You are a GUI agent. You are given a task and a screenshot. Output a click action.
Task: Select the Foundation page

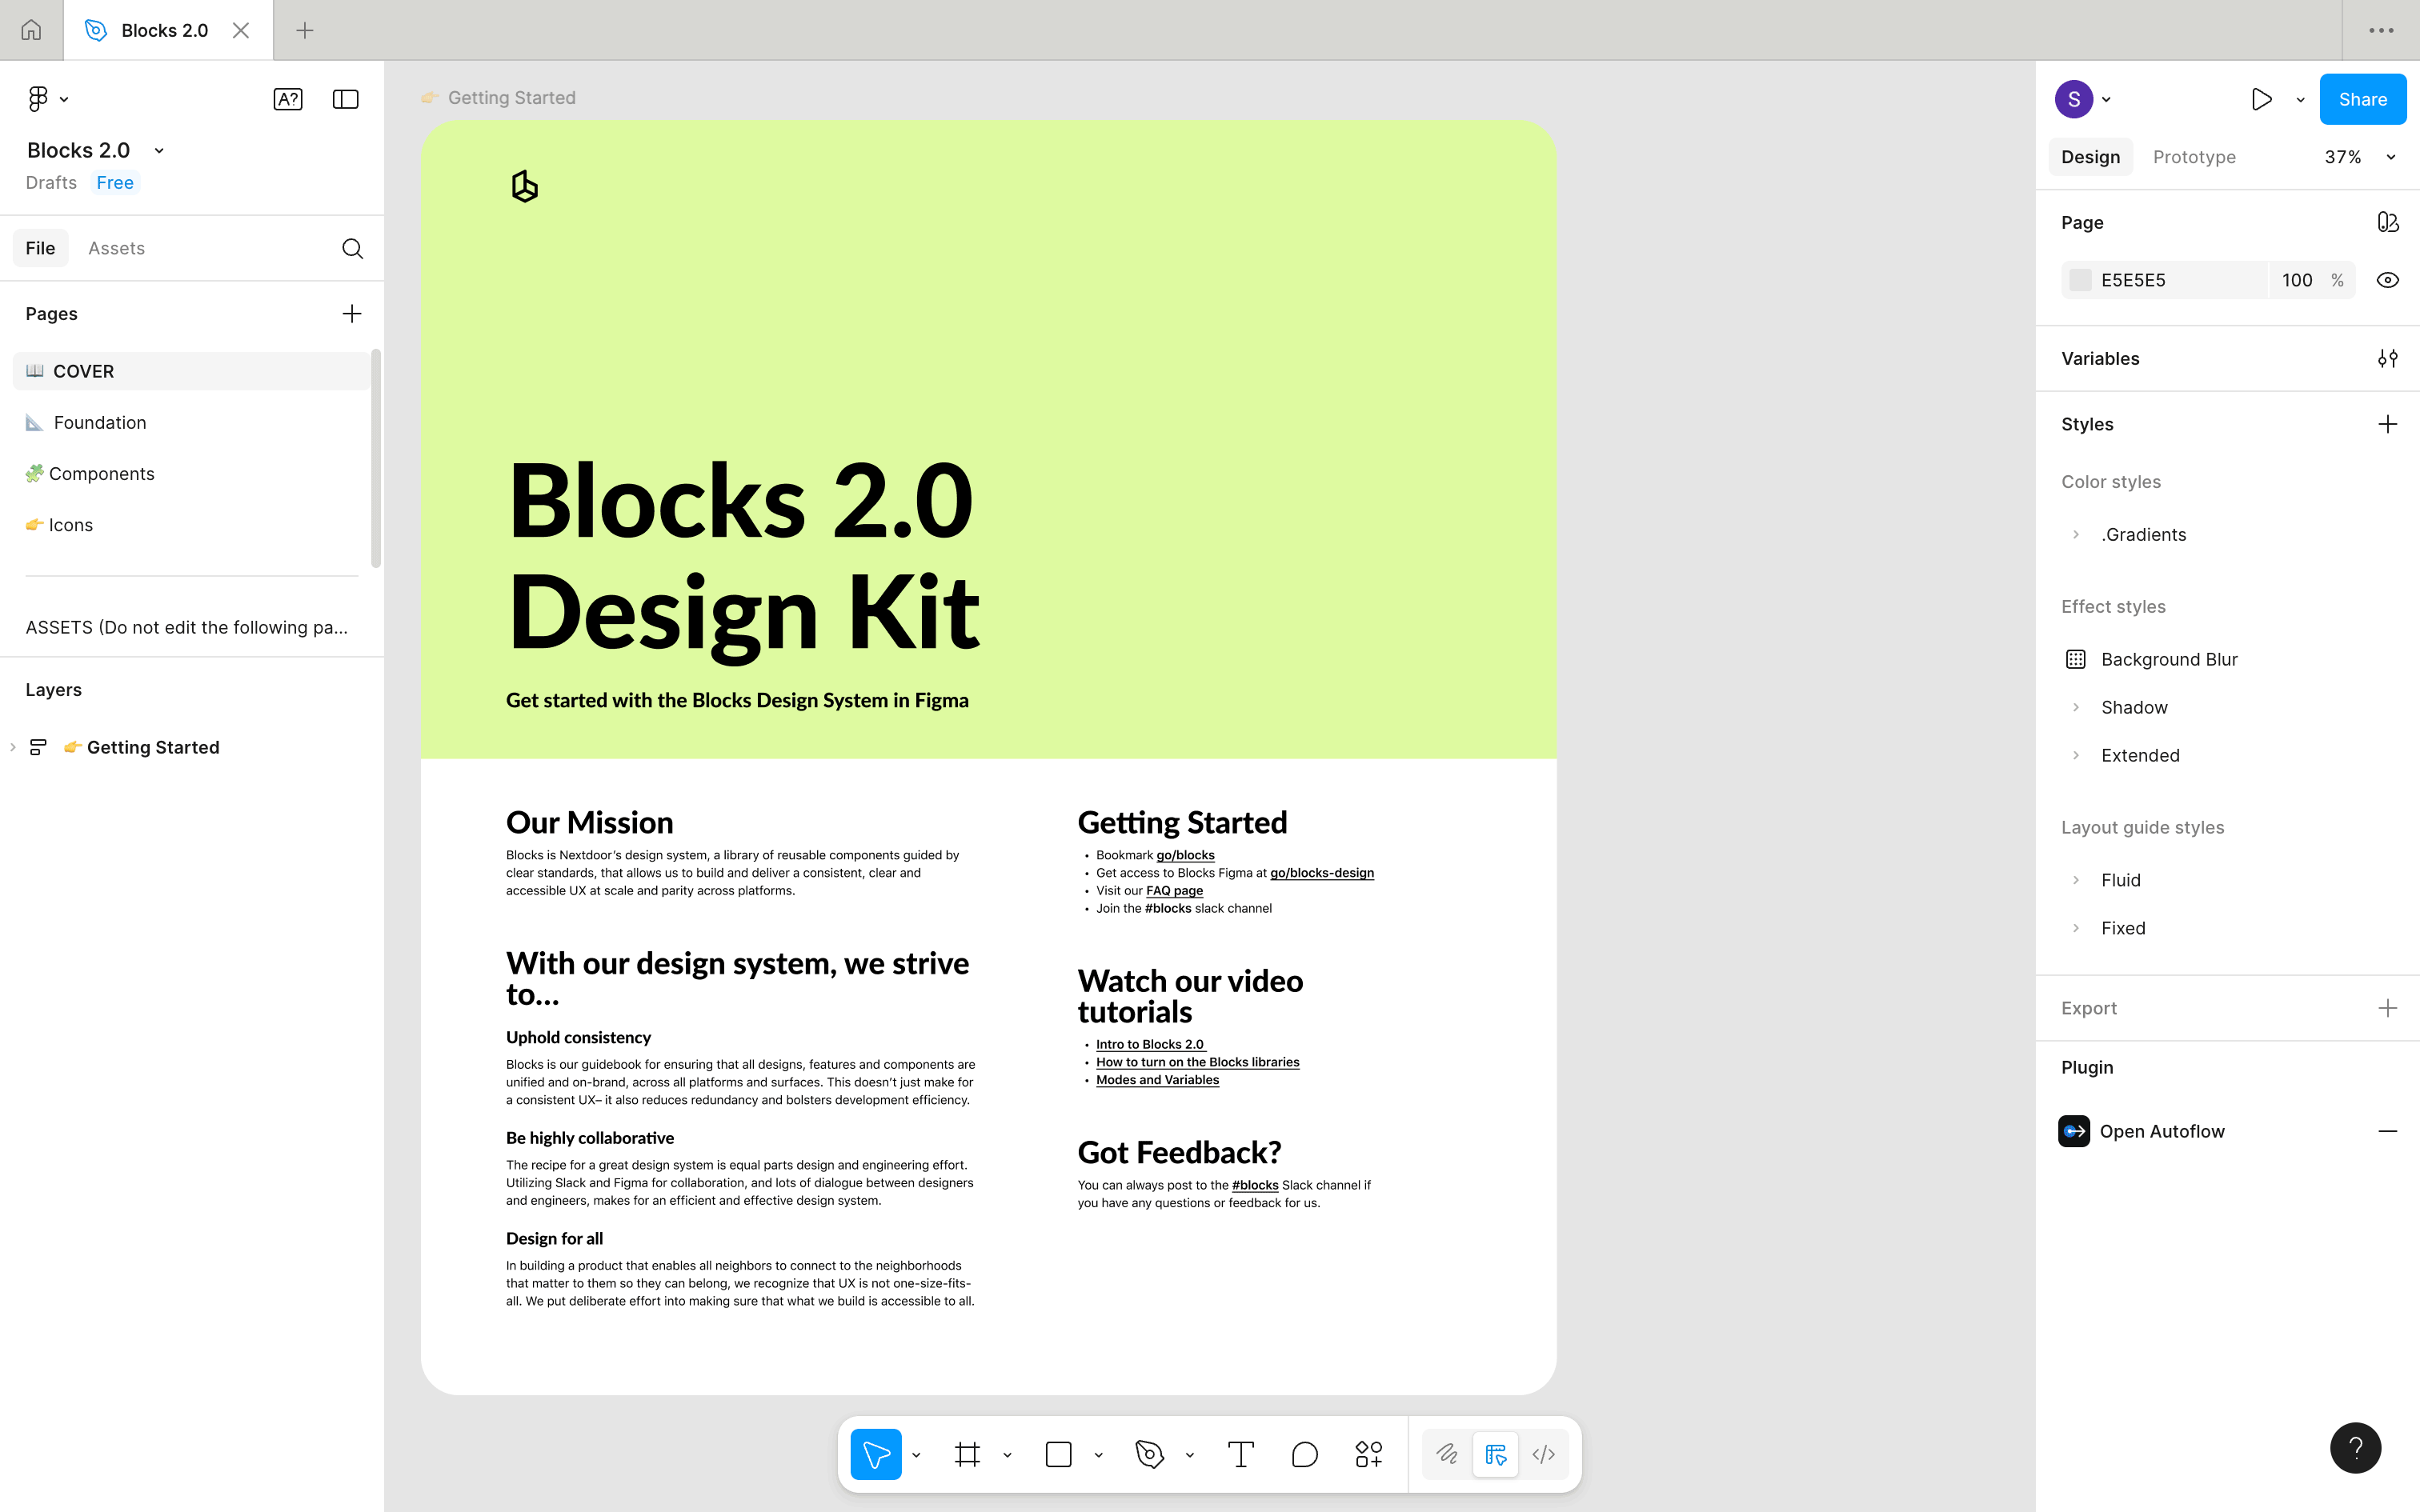100,422
